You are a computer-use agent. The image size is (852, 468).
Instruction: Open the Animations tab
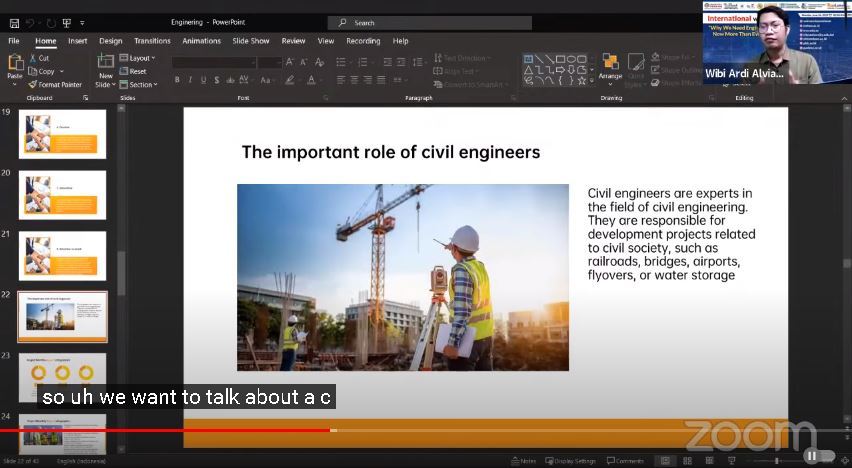click(x=201, y=41)
